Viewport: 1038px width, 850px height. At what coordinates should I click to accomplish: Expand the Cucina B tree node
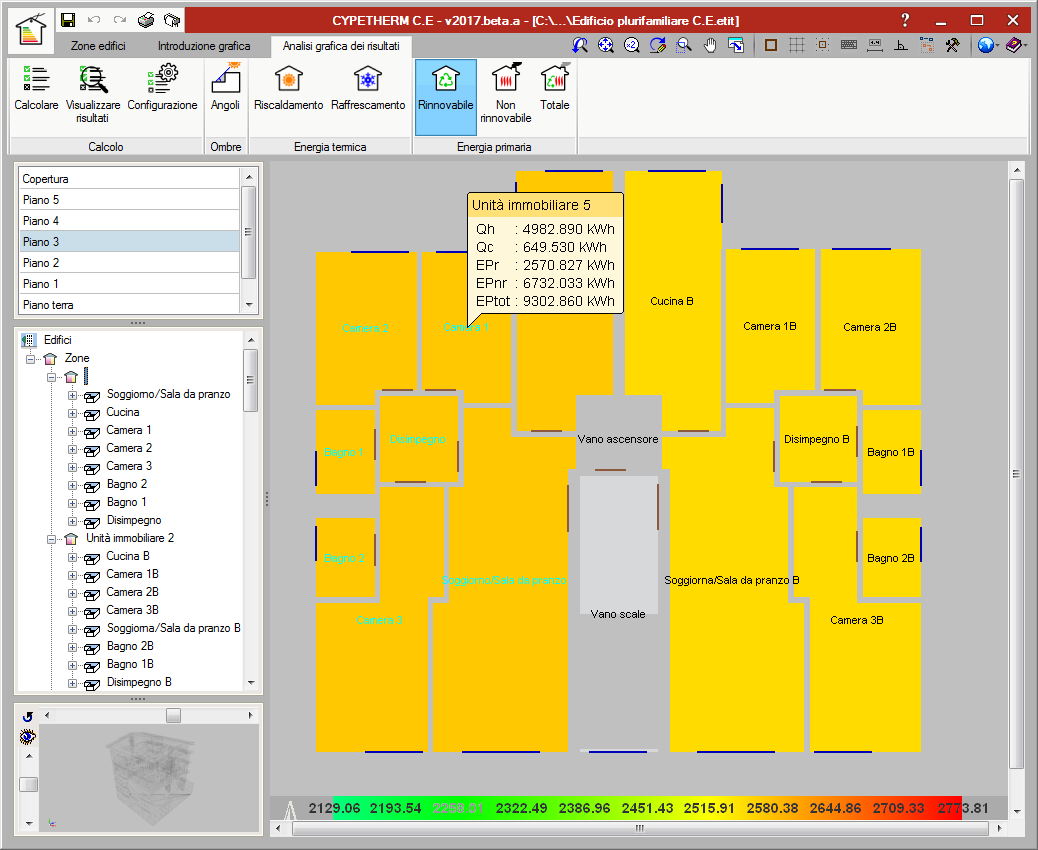pos(72,557)
